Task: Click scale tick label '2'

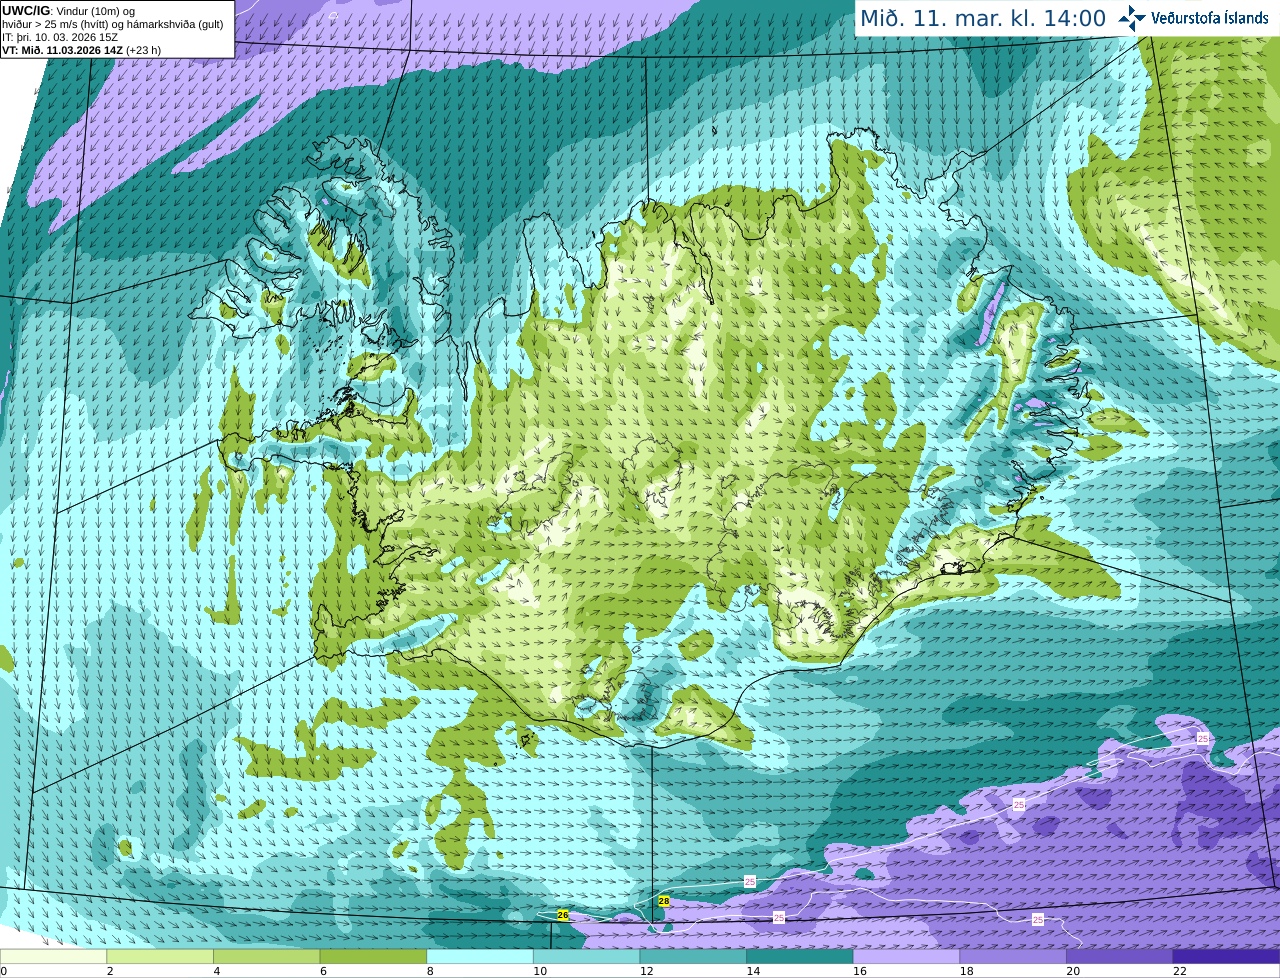Action: point(110,971)
